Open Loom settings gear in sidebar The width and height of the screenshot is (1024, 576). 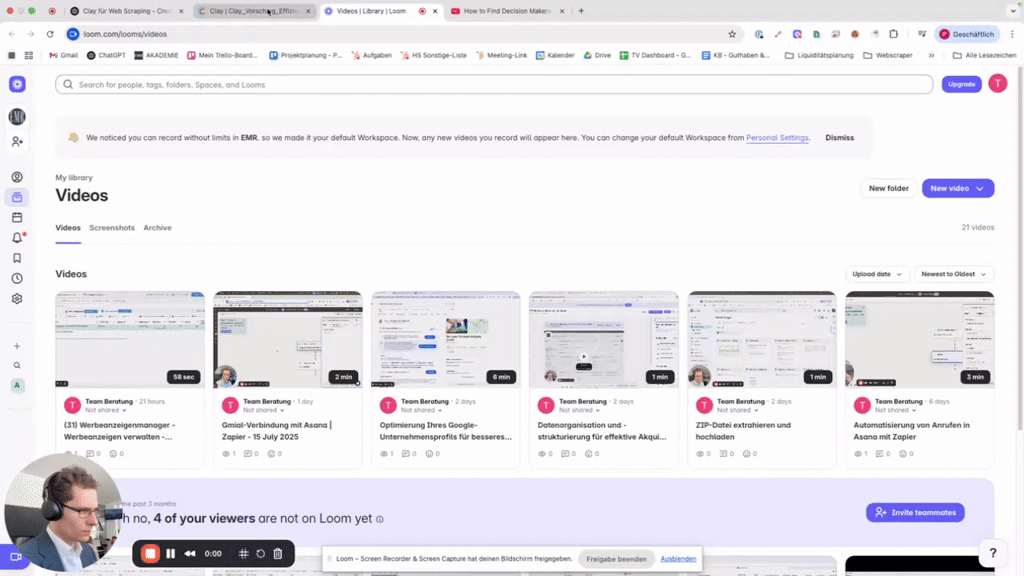click(17, 298)
